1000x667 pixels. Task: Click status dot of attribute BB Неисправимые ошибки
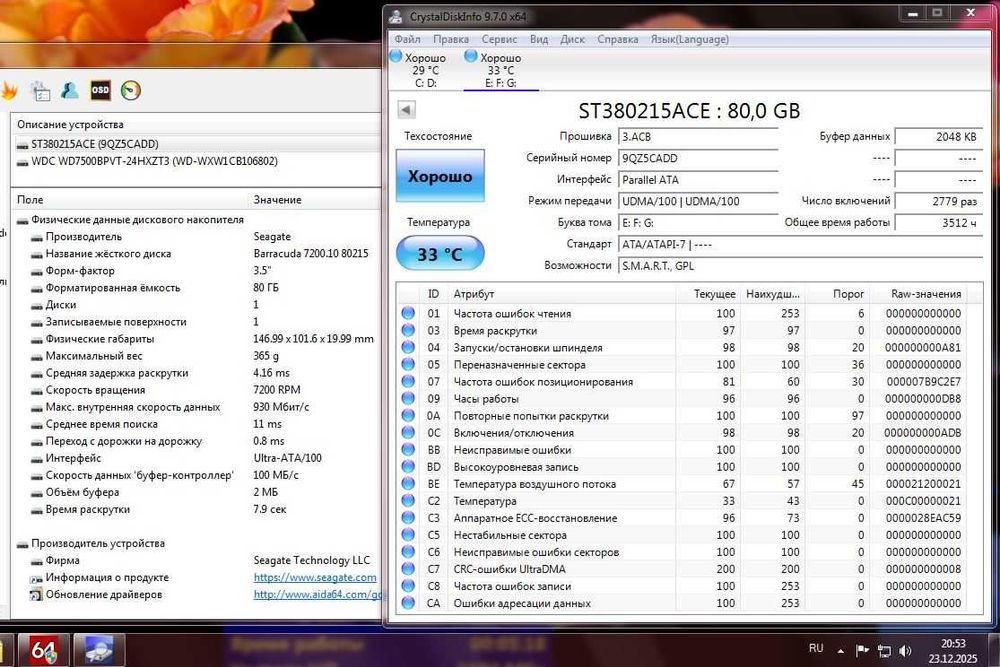click(x=408, y=450)
